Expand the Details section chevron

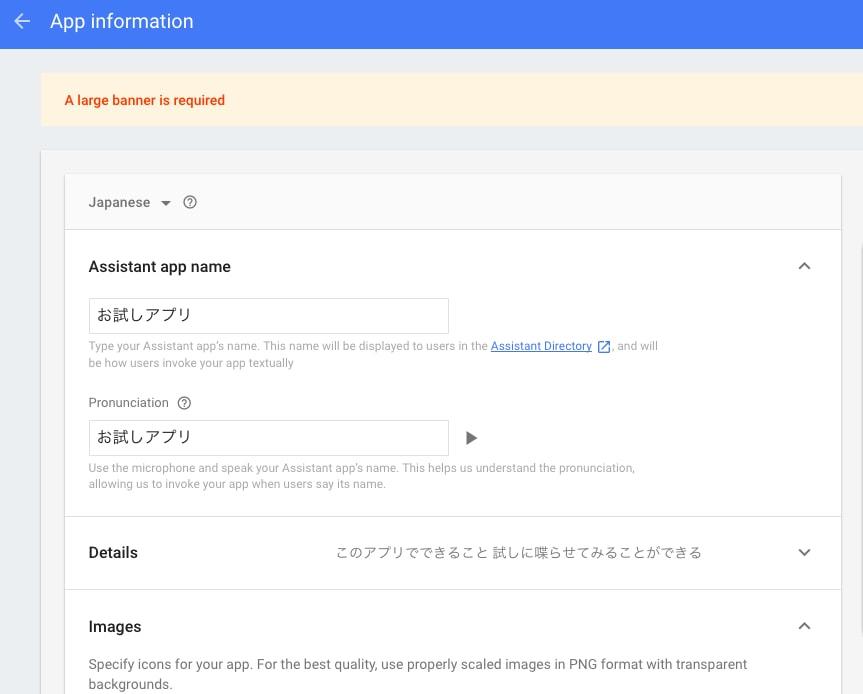[x=804, y=553]
